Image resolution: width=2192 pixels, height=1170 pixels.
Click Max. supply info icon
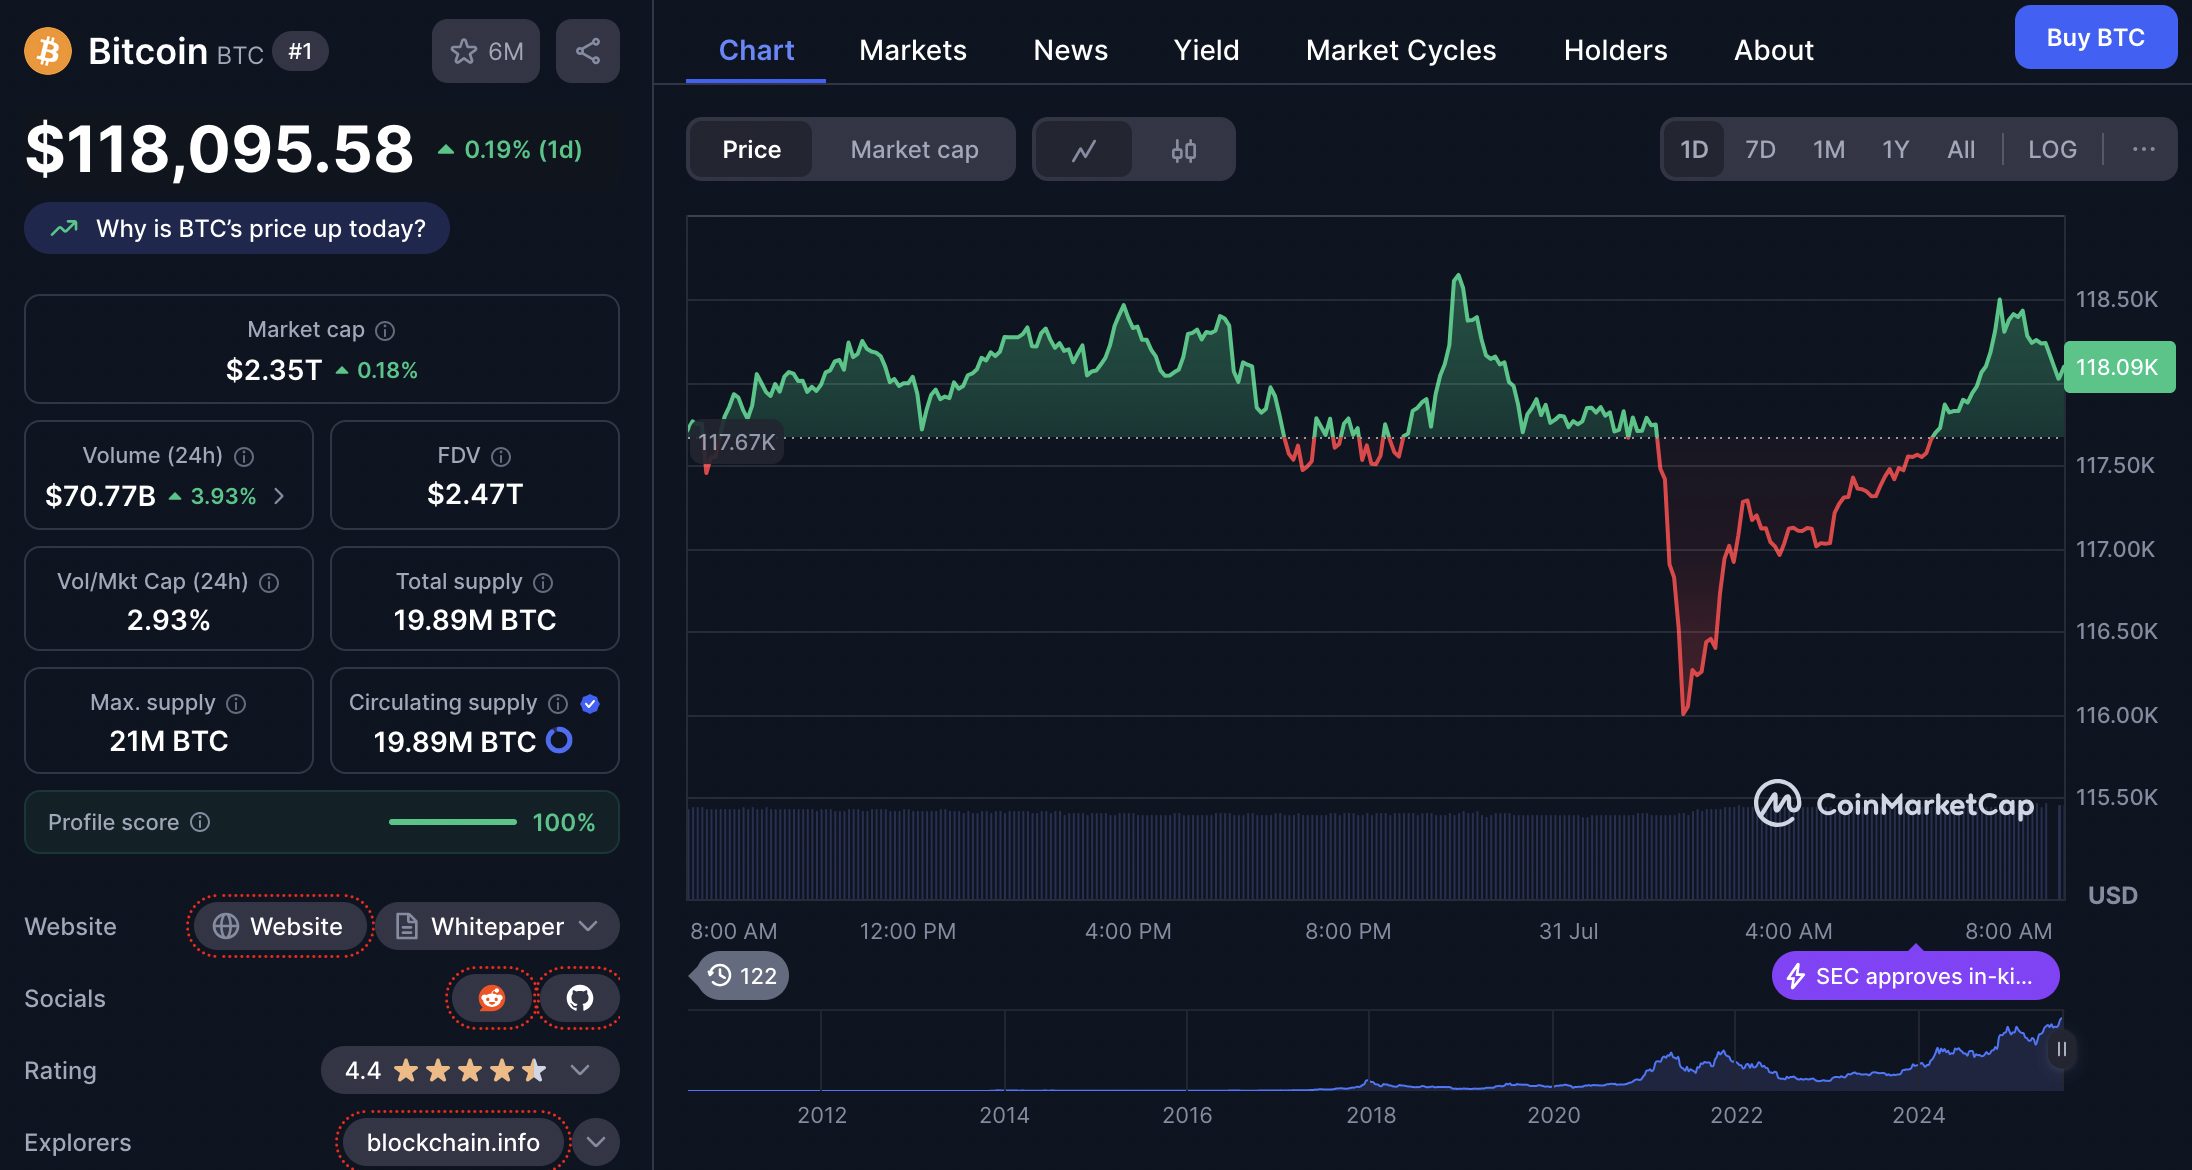(236, 703)
